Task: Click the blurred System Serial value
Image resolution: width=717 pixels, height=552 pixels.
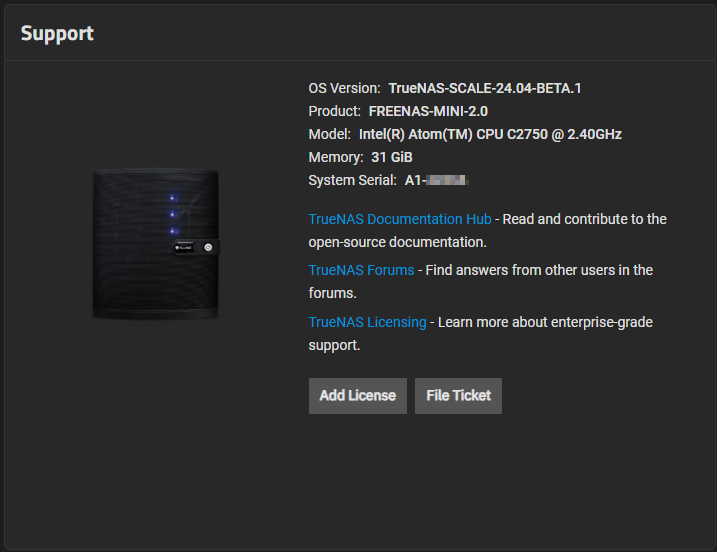Action: (x=437, y=180)
